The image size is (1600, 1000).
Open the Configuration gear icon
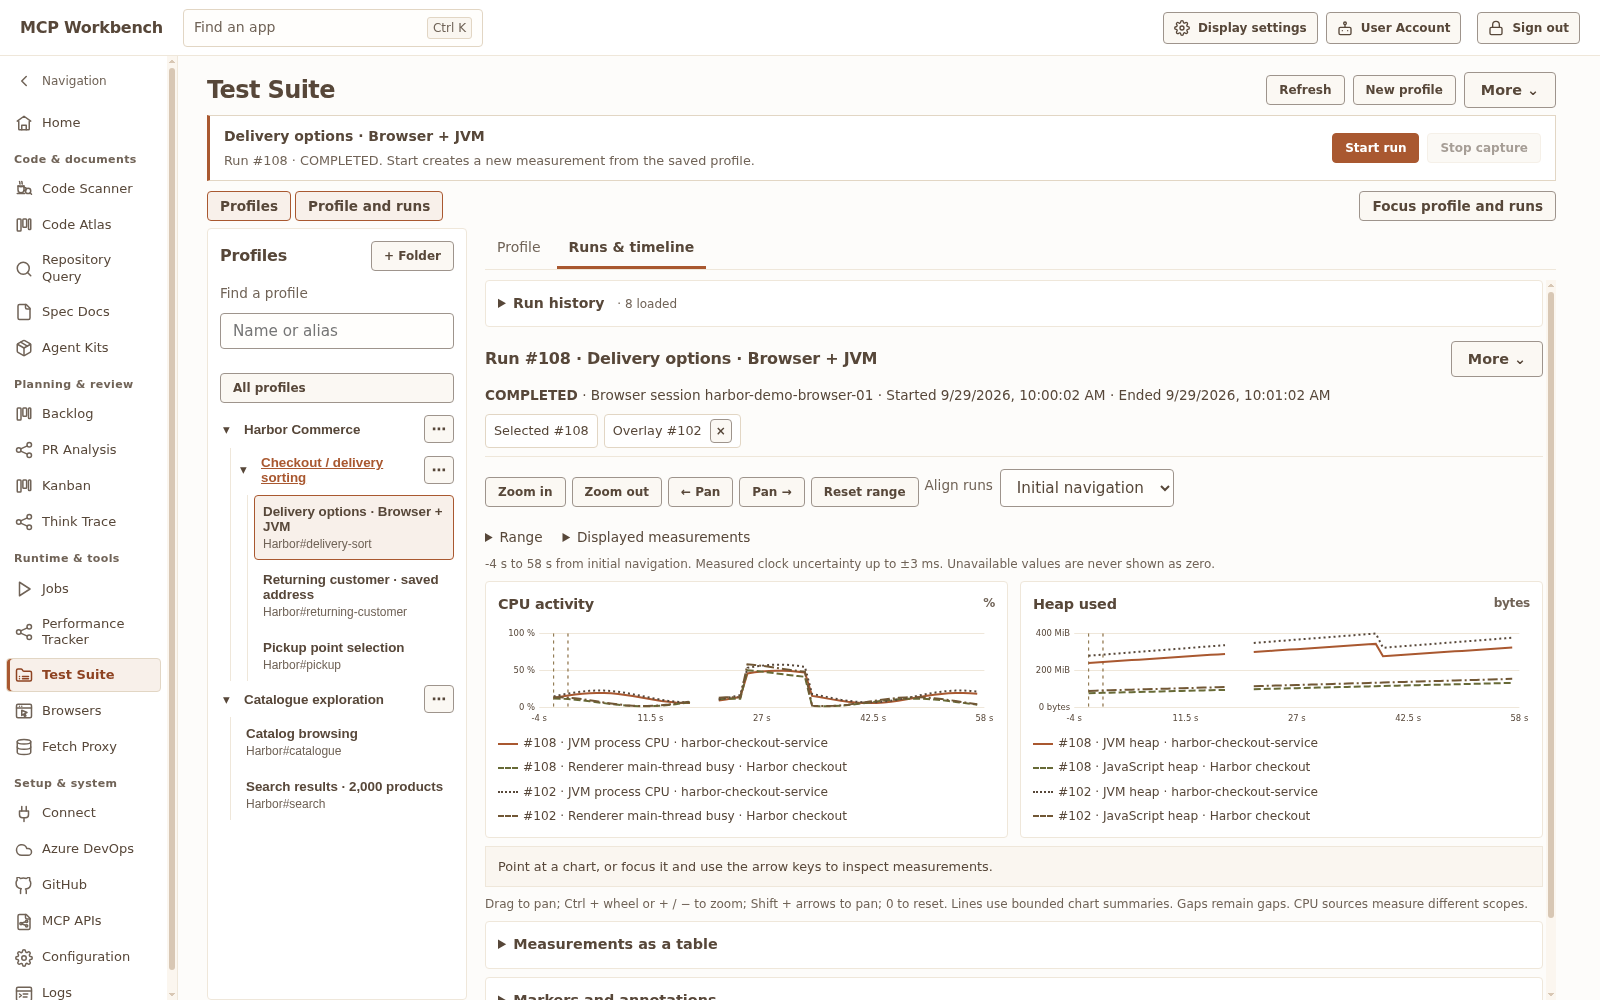pyautogui.click(x=24, y=957)
